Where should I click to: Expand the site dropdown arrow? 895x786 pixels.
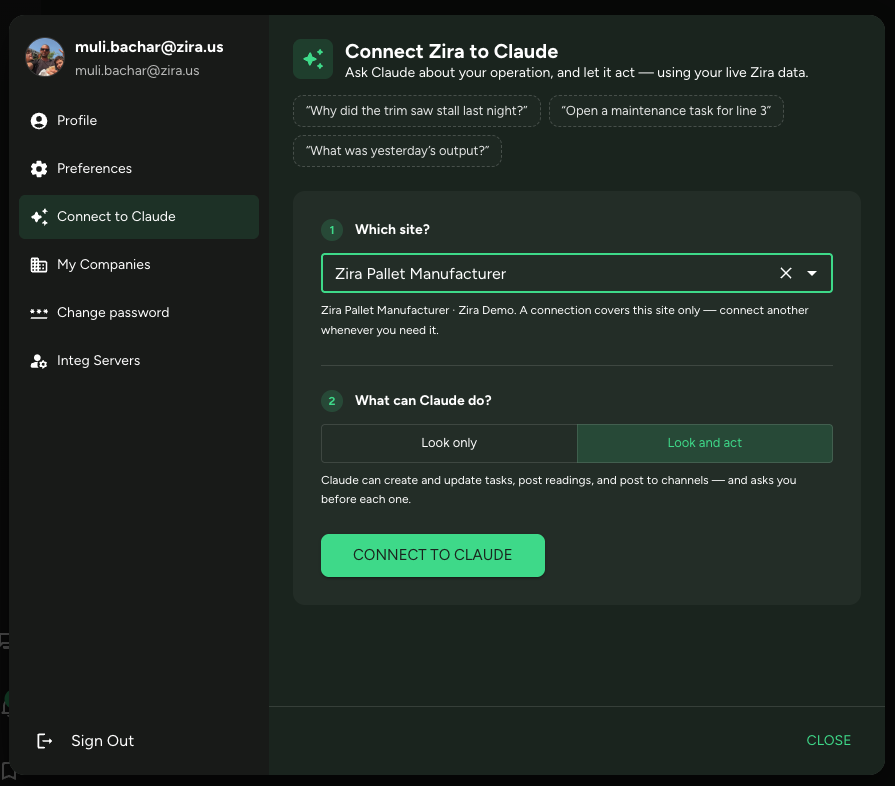coord(812,273)
